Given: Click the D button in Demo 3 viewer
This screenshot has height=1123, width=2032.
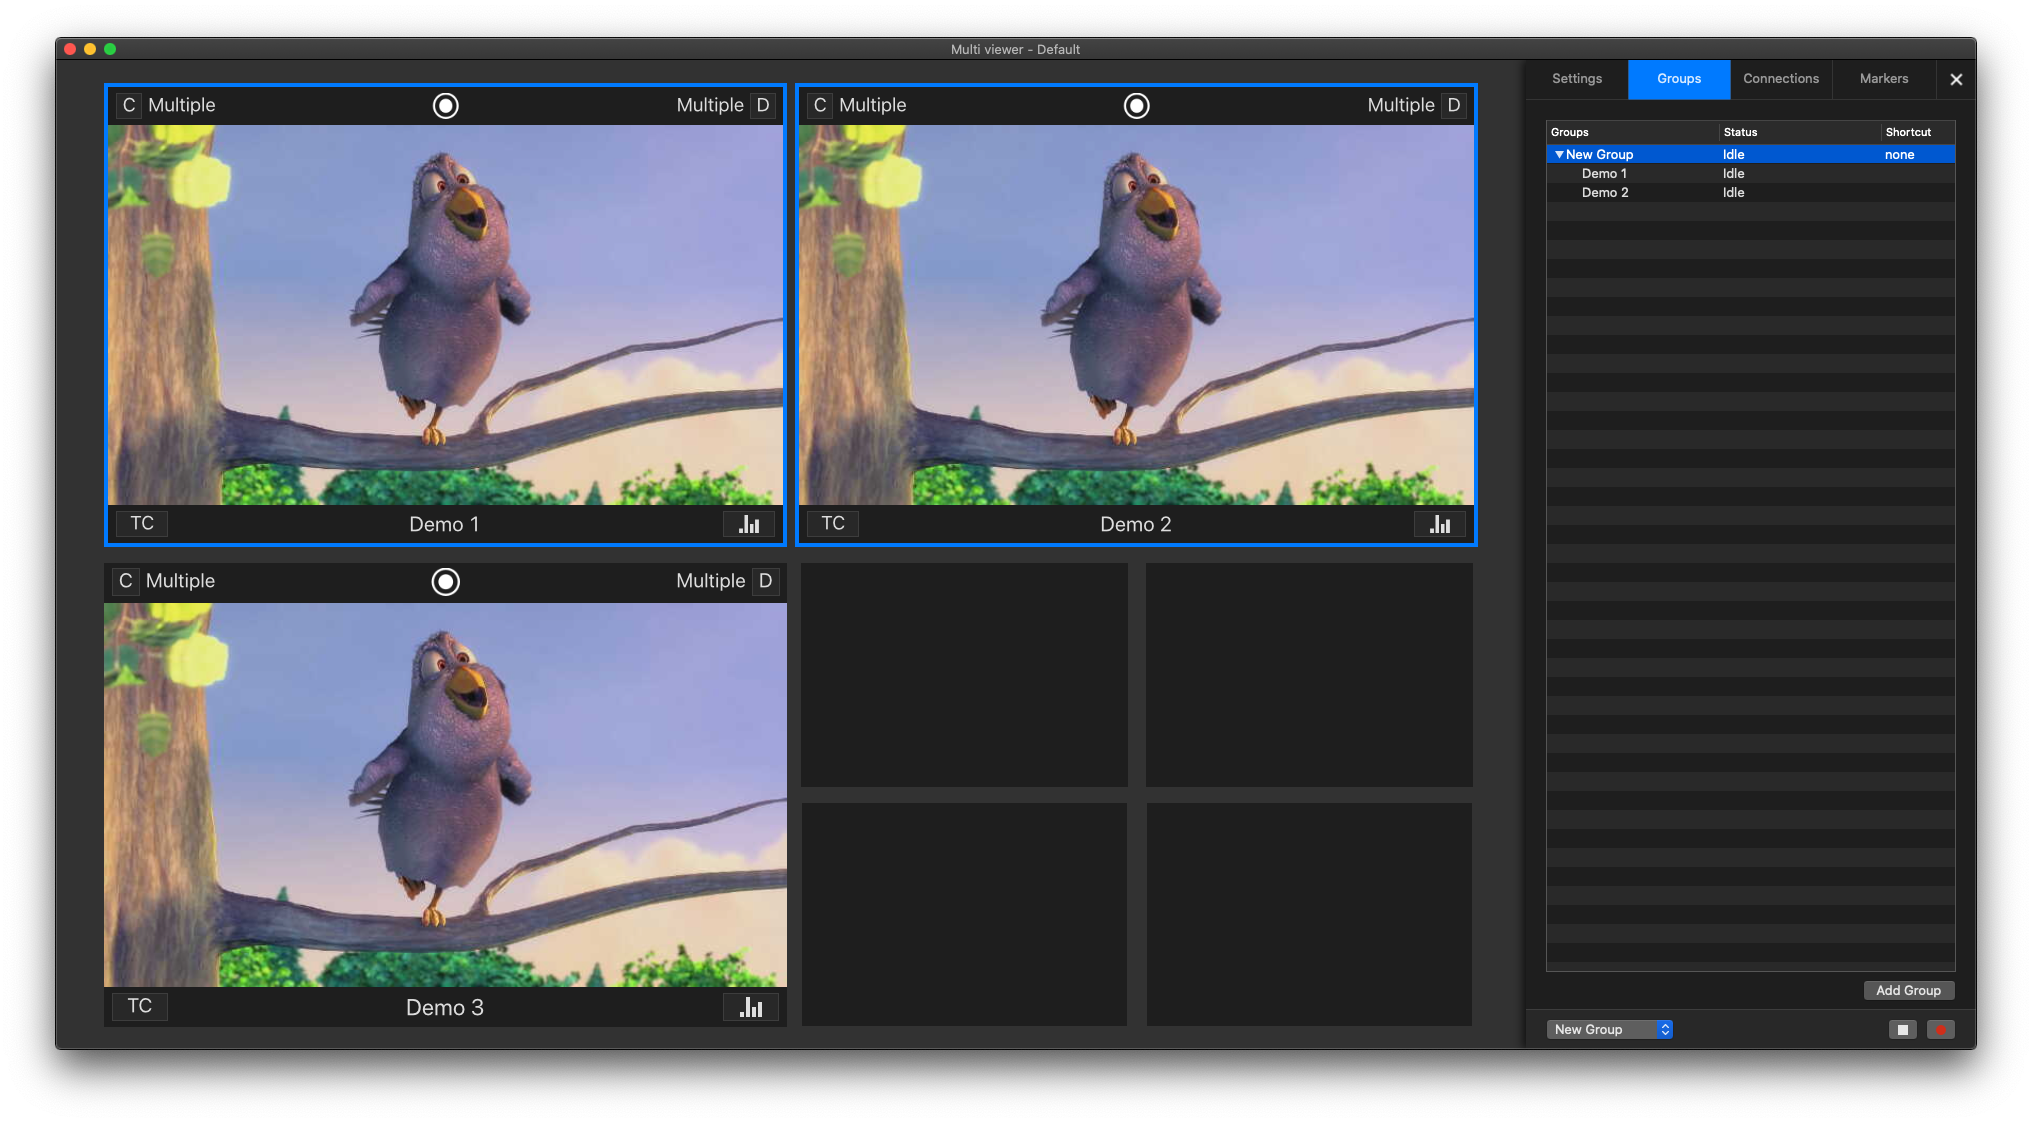Looking at the screenshot, I should [765, 581].
